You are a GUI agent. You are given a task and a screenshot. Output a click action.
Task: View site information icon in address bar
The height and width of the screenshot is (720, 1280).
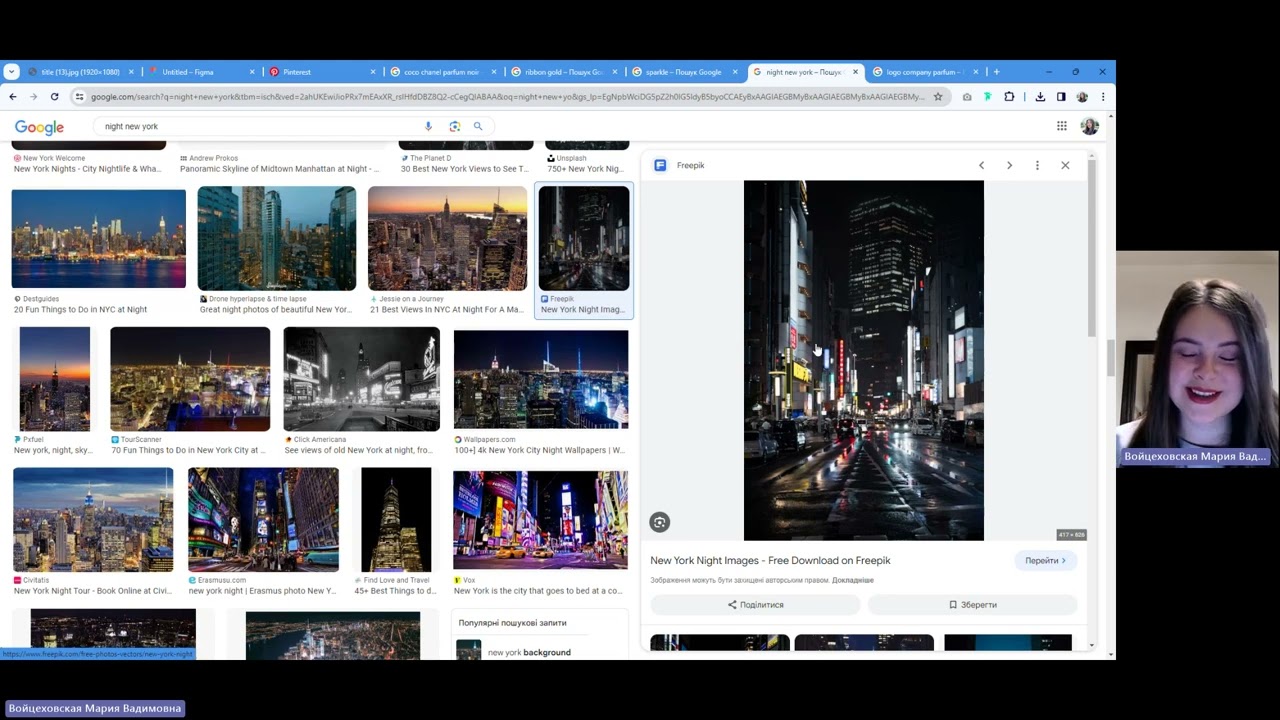79,97
